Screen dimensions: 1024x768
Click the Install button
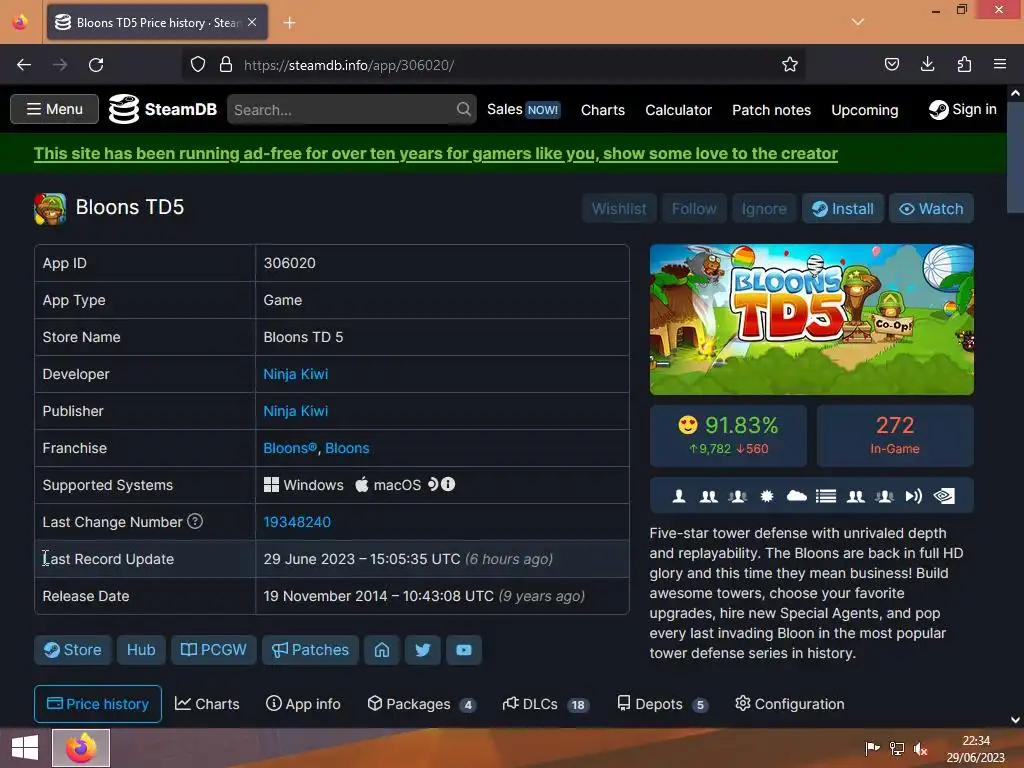(842, 208)
